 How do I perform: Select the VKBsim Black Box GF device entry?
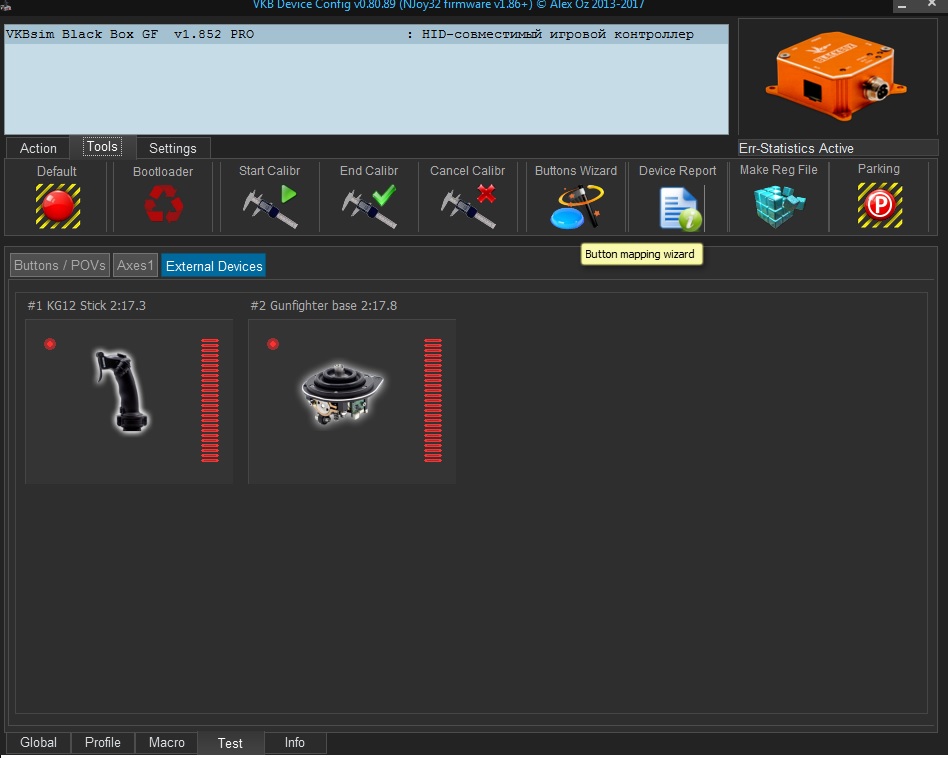pos(366,34)
